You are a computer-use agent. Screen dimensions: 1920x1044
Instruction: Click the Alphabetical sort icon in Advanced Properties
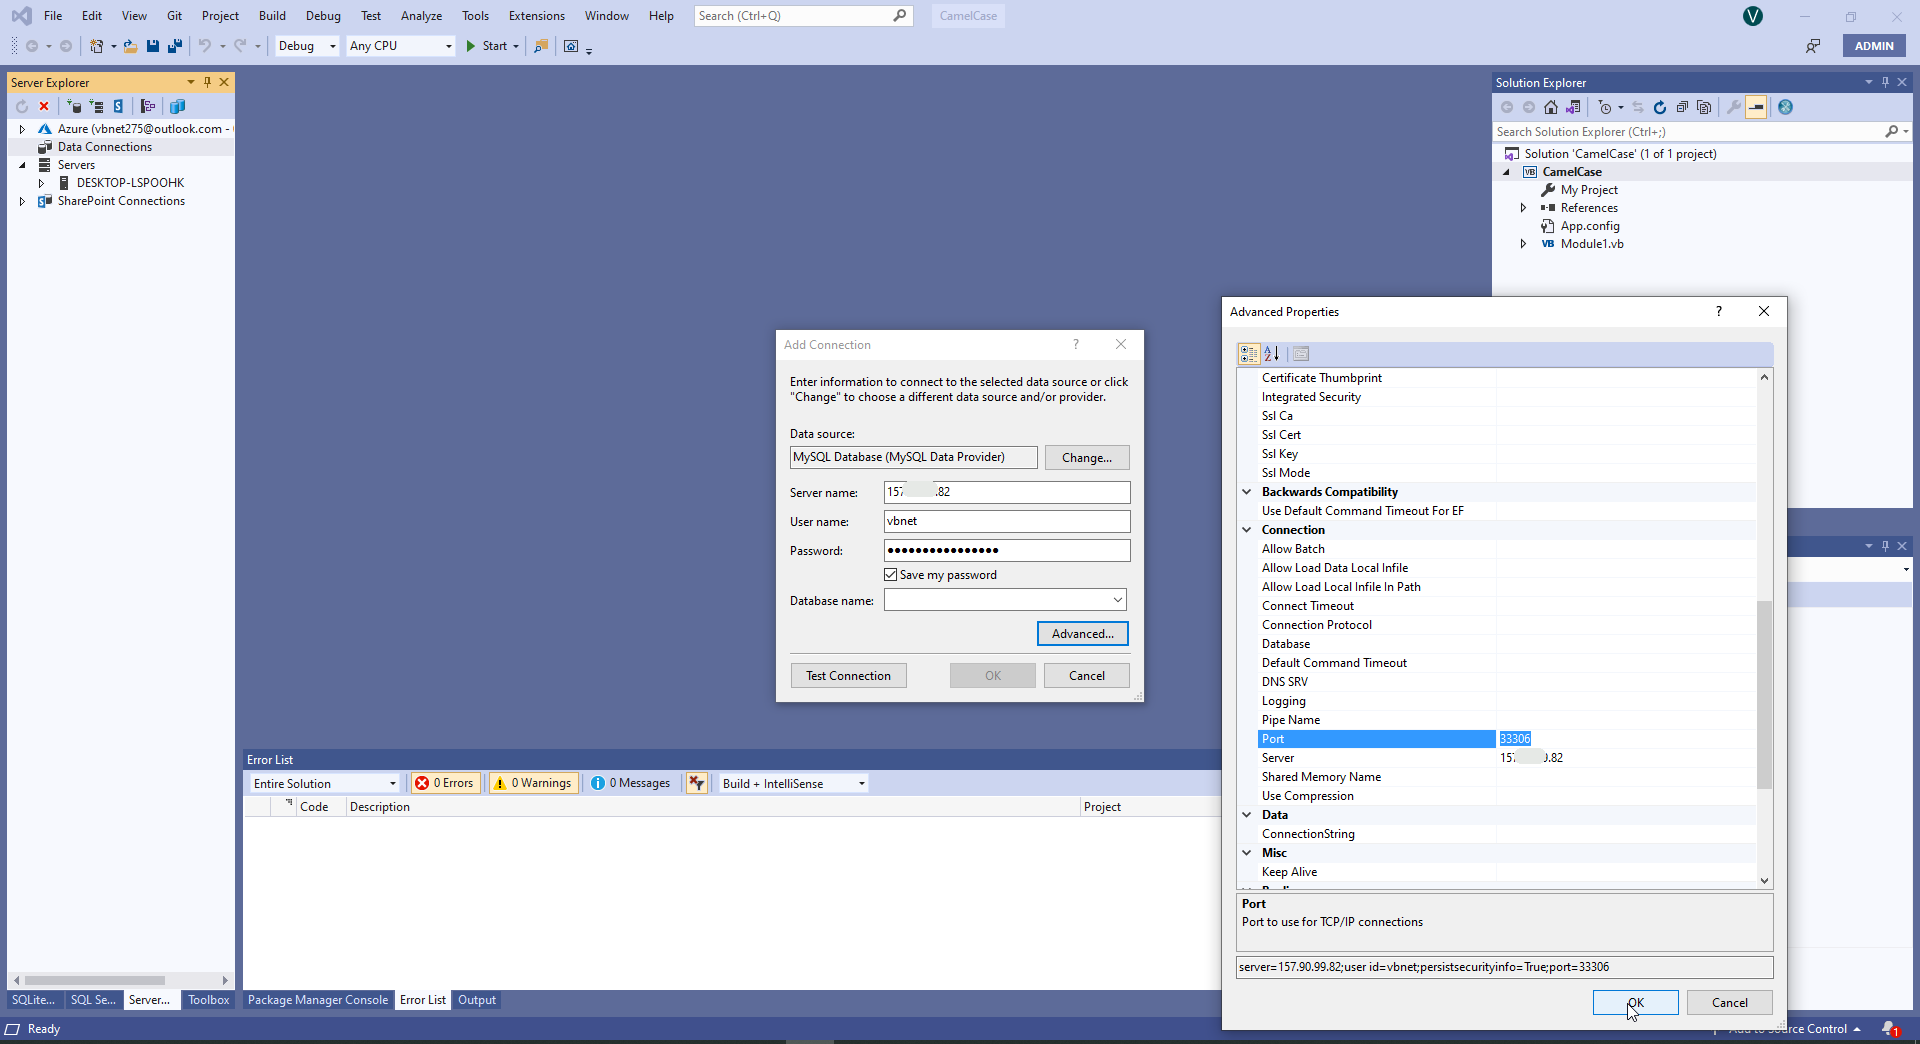[1272, 354]
